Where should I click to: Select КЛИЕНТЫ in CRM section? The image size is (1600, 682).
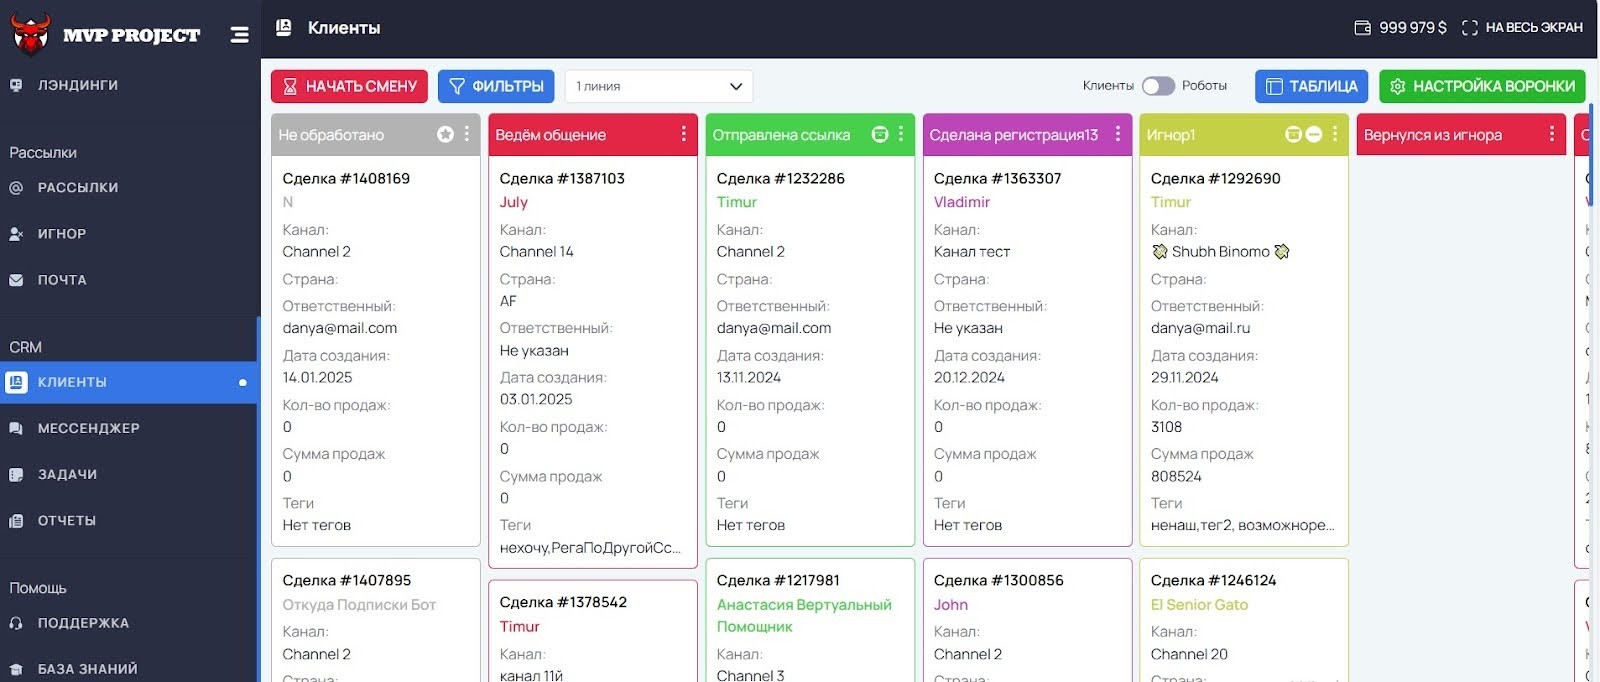(x=128, y=382)
